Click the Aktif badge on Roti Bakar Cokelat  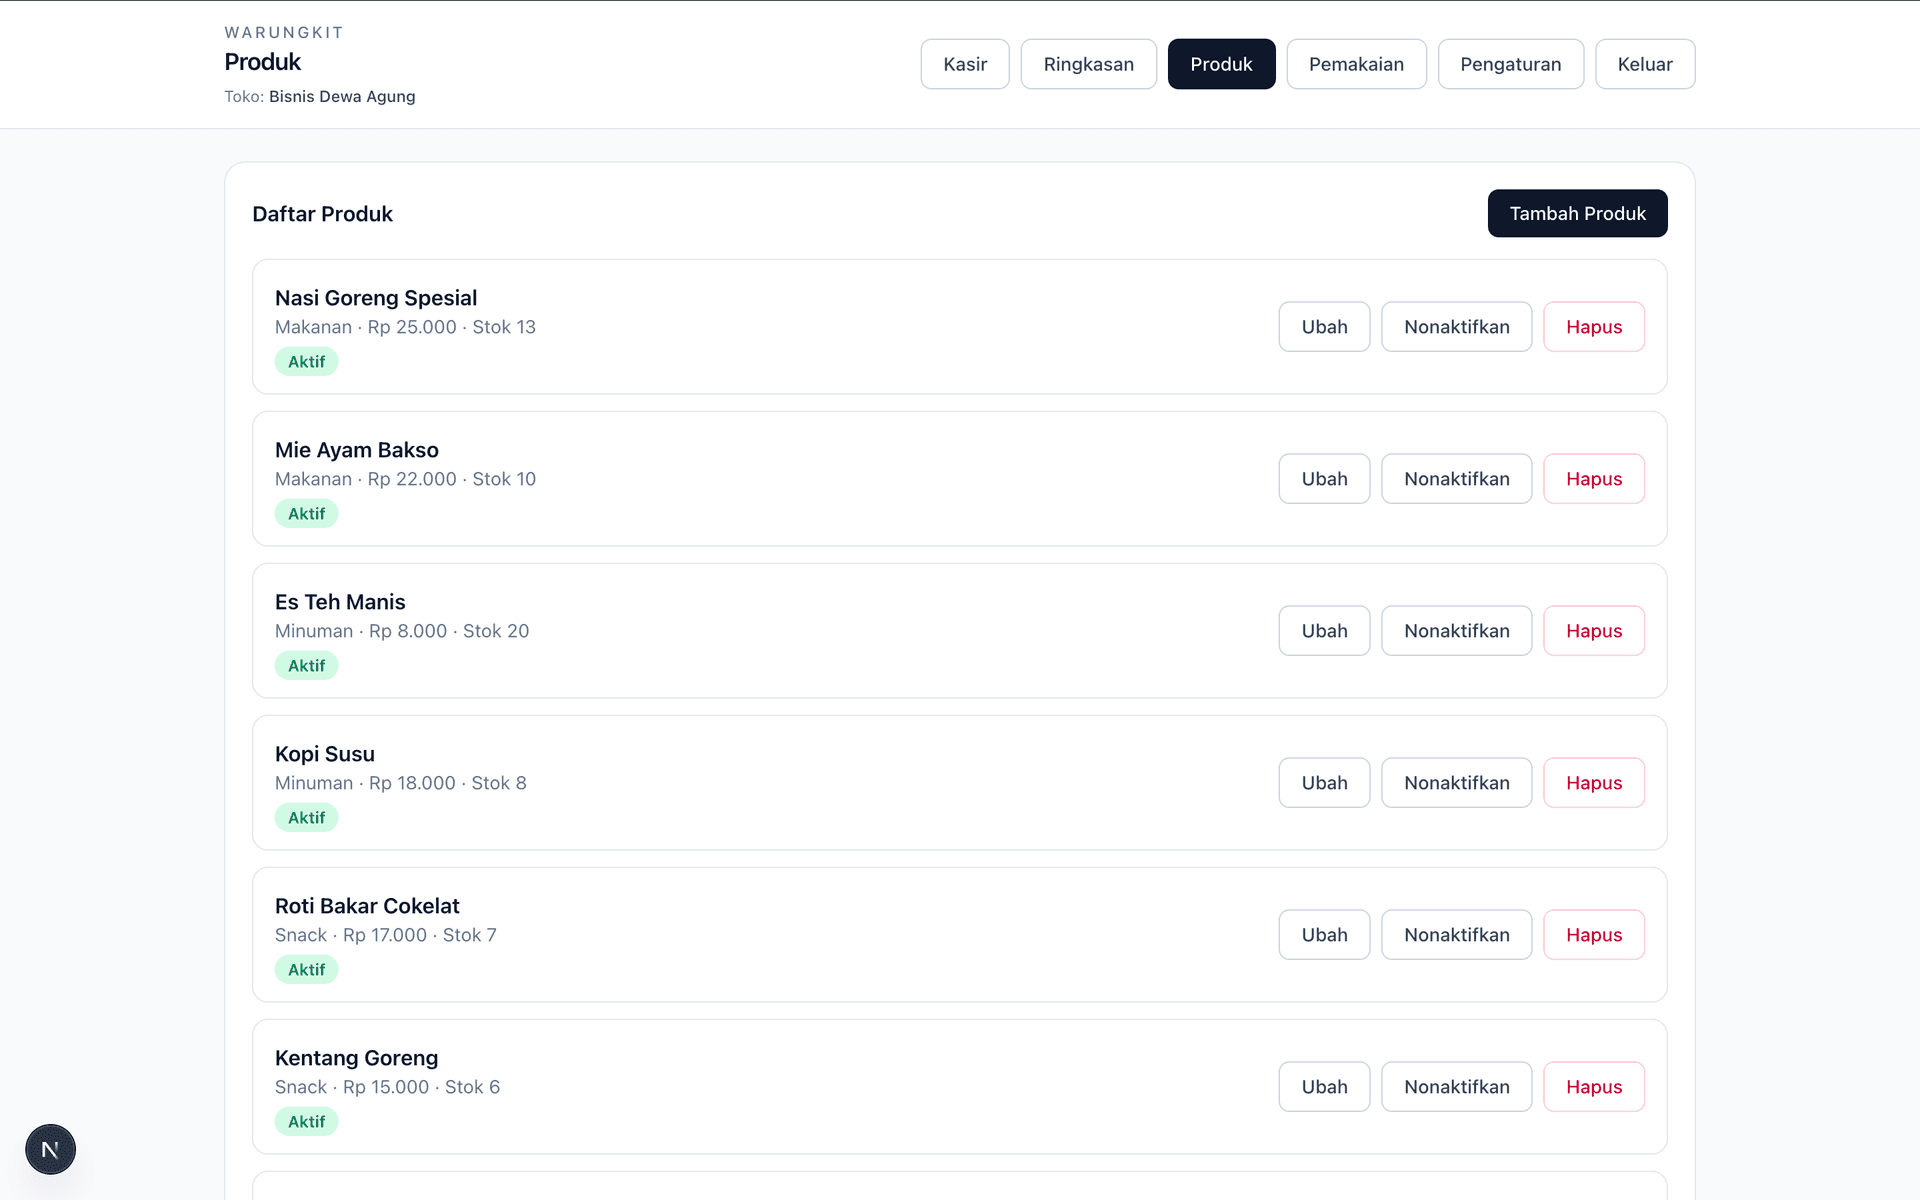click(306, 970)
